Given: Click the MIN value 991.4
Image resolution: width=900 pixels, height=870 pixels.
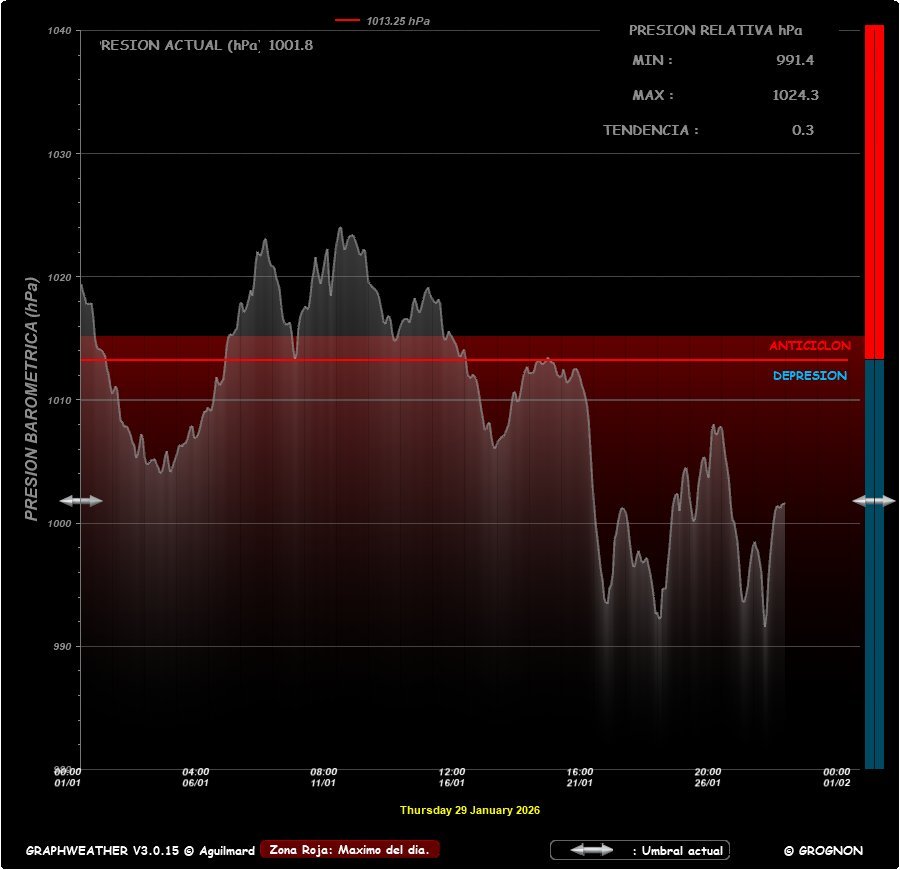Looking at the screenshot, I should tap(795, 60).
